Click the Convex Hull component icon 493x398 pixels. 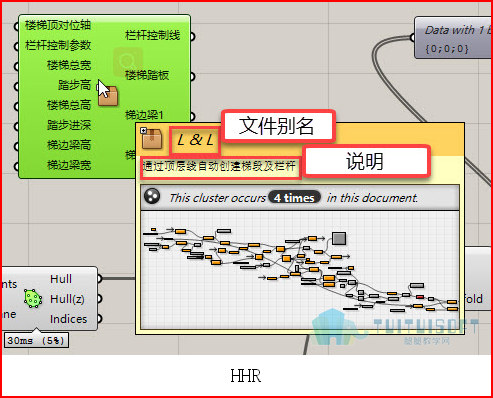pos(33,298)
